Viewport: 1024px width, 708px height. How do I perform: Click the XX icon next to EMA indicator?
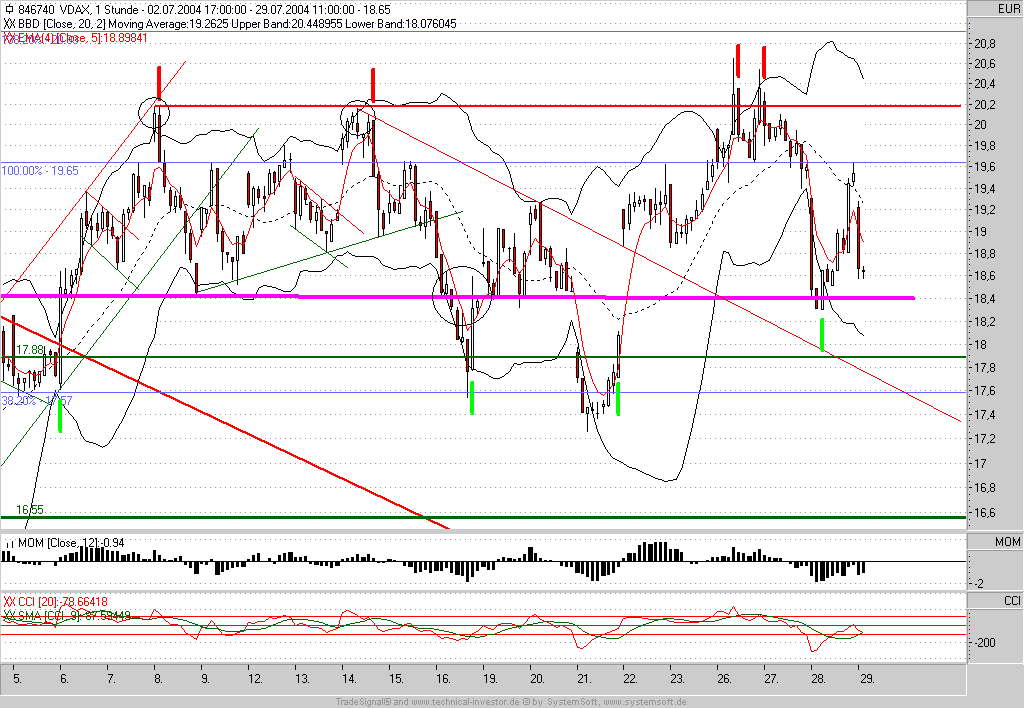click(x=9, y=38)
